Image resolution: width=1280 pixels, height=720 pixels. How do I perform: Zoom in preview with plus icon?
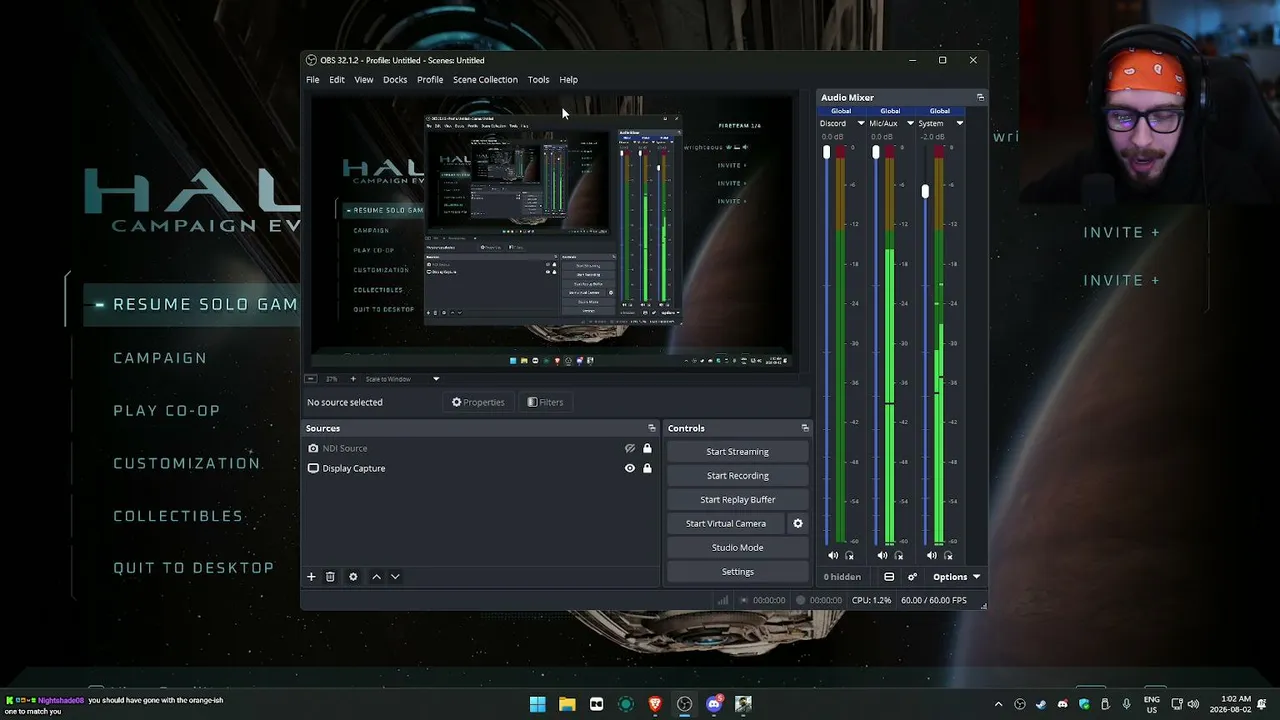coord(353,379)
